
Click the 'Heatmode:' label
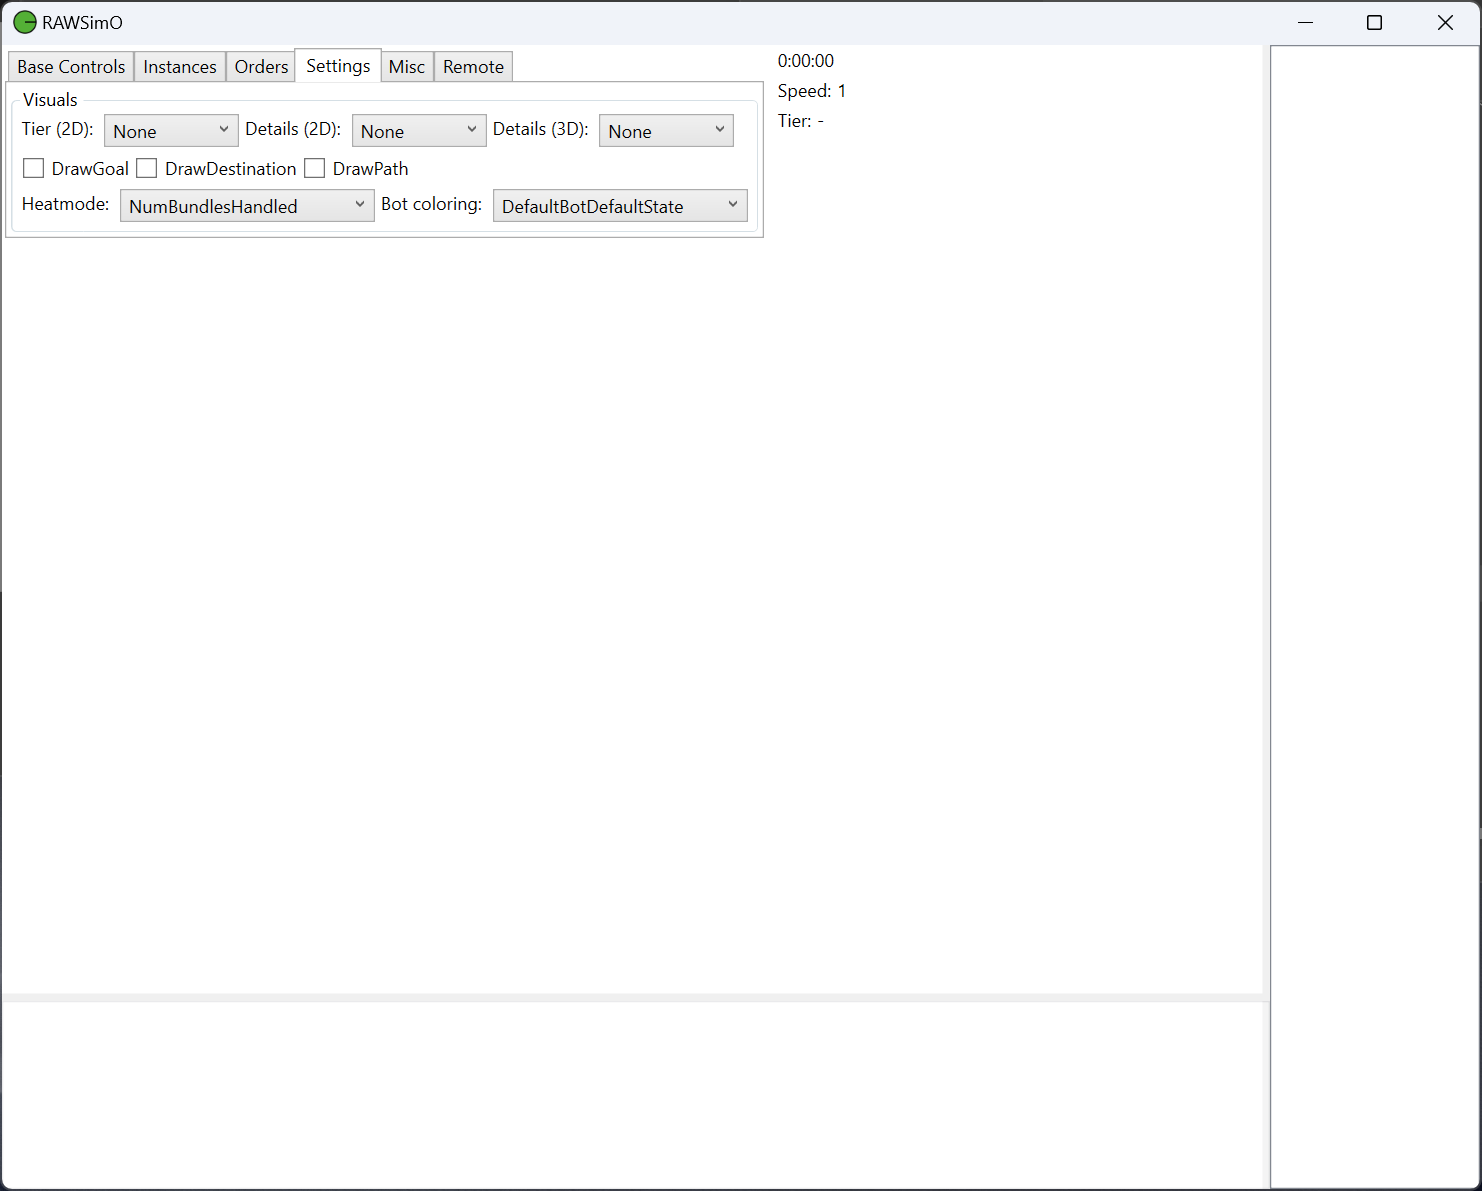pyautogui.click(x=66, y=204)
